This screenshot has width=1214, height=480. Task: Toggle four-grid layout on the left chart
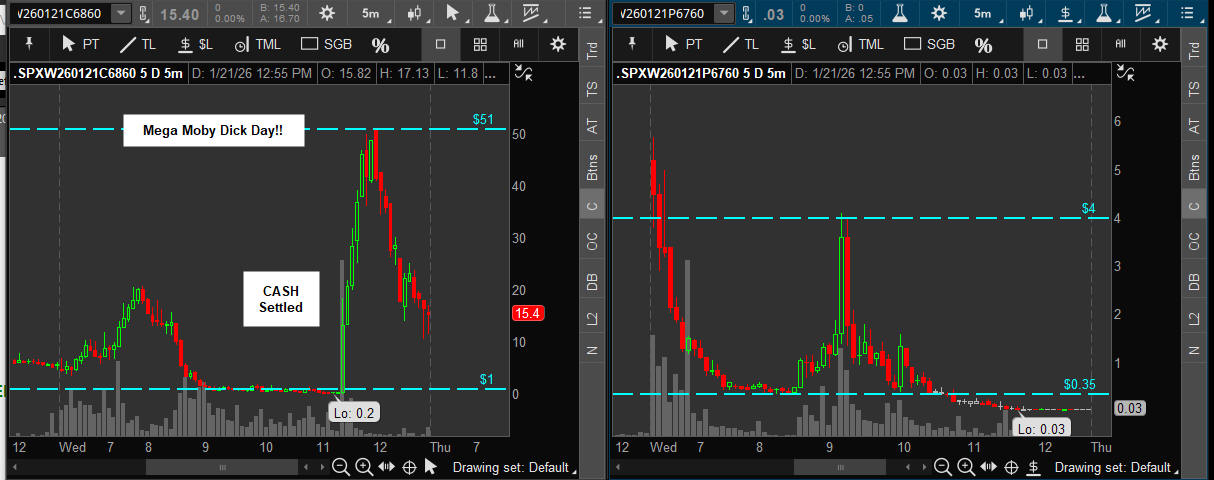pos(480,45)
